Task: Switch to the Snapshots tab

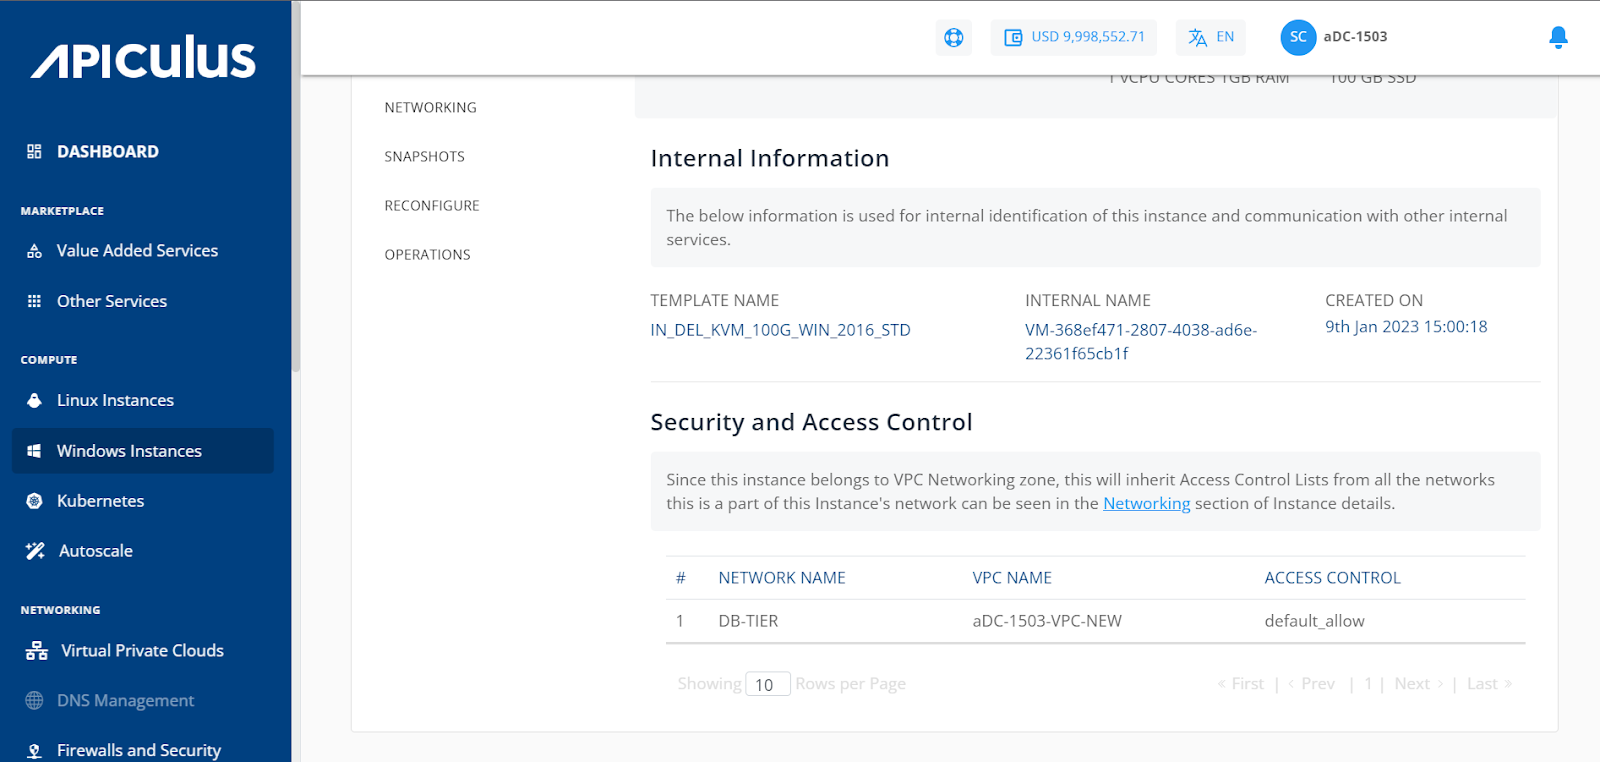Action: point(425,156)
